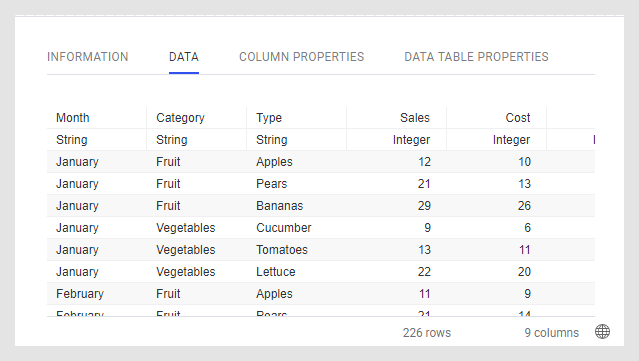Select the Lettuce cell
The width and height of the screenshot is (639, 361).
[x=275, y=272]
